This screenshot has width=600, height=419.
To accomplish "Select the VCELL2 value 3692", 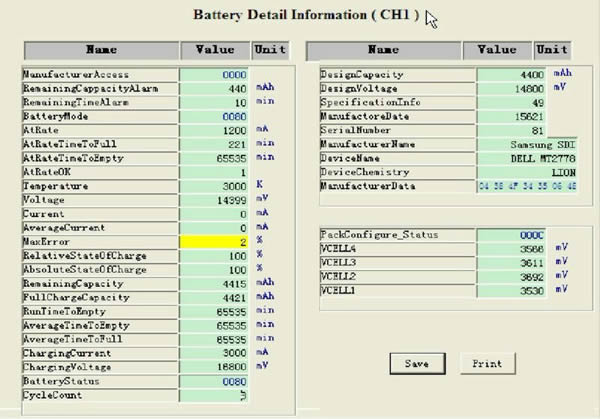I will click(511, 277).
